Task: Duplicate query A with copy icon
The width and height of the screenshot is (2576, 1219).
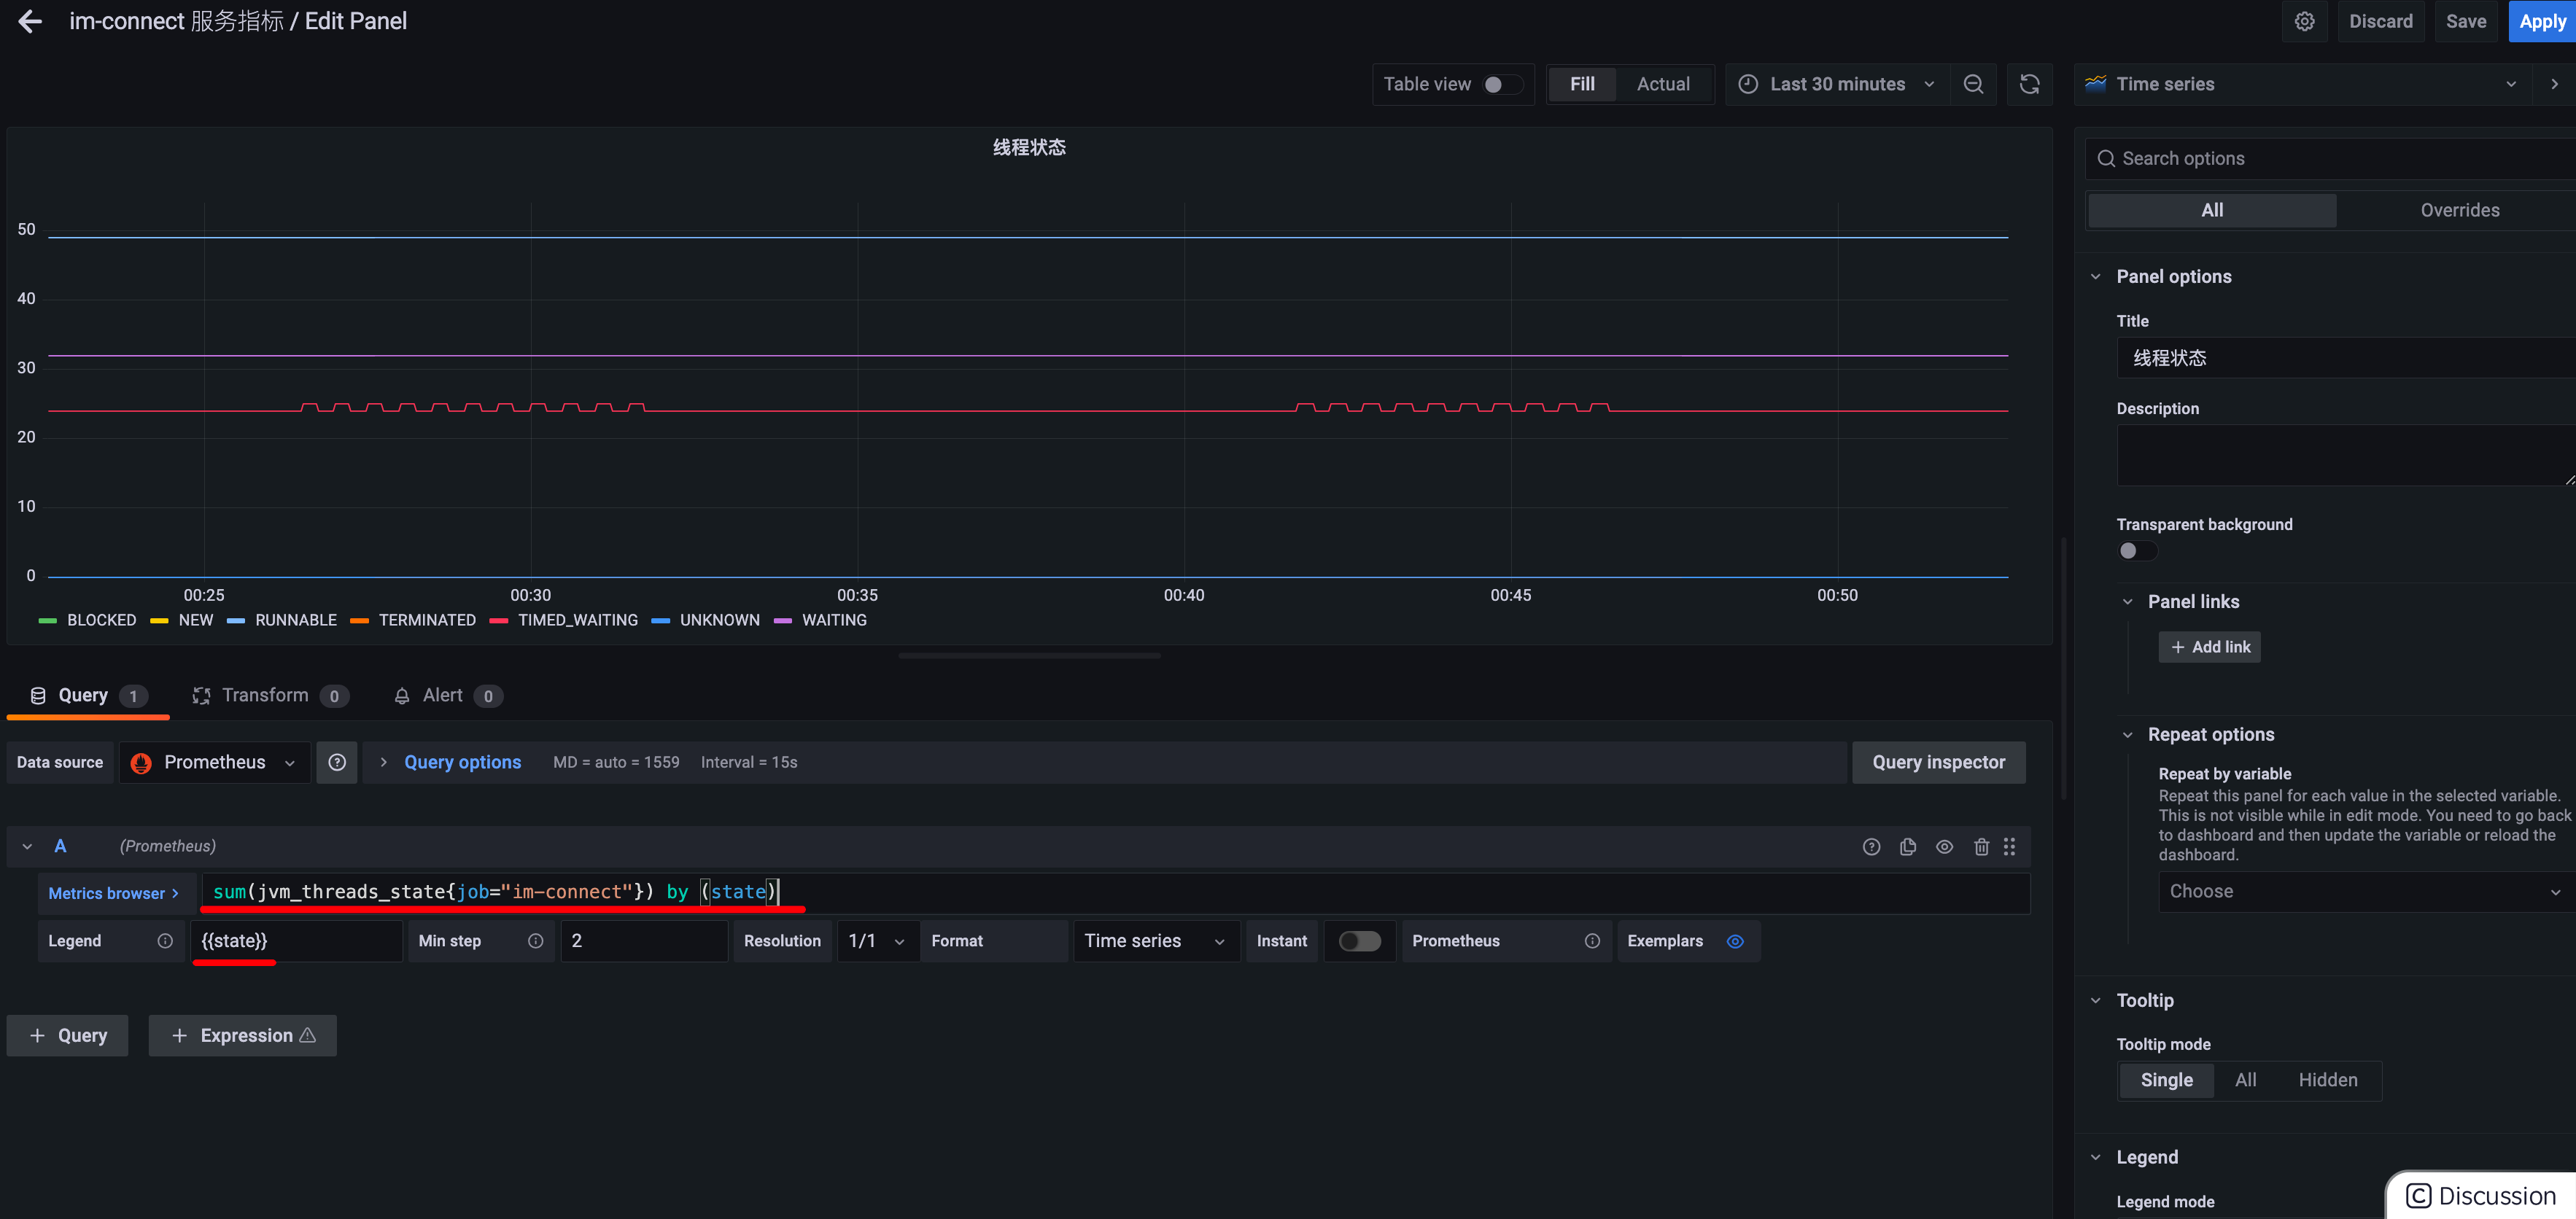Action: pyautogui.click(x=1907, y=846)
